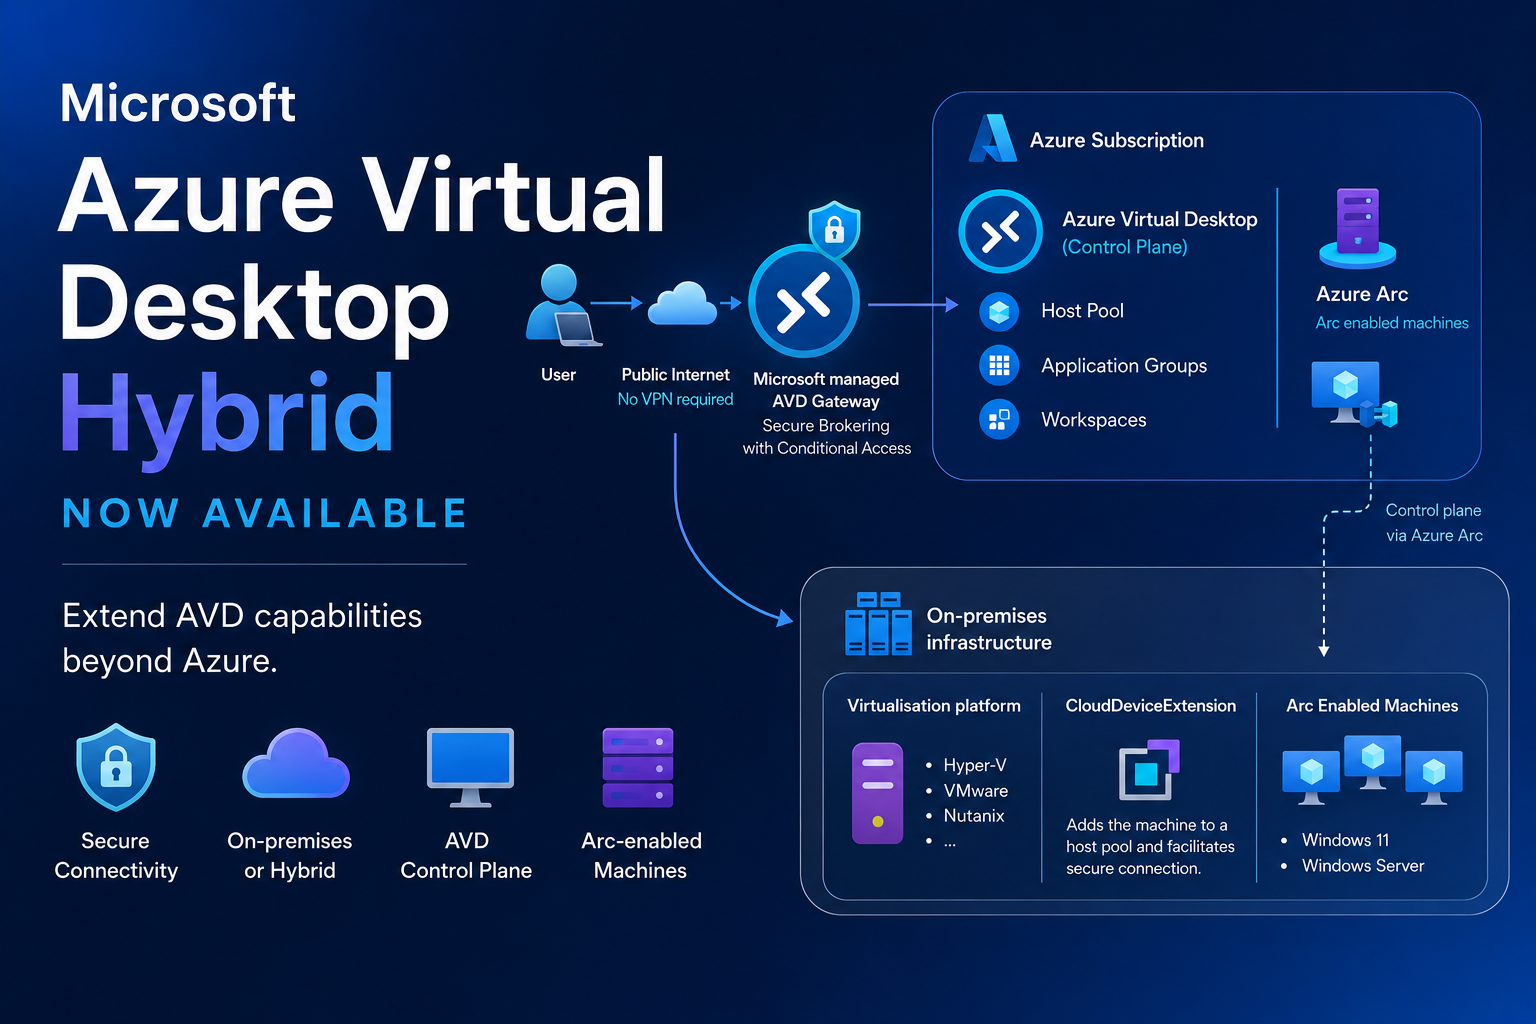This screenshot has height=1024, width=1536.
Task: Click the '(Control Plane)' subtitle
Action: pos(1125,247)
